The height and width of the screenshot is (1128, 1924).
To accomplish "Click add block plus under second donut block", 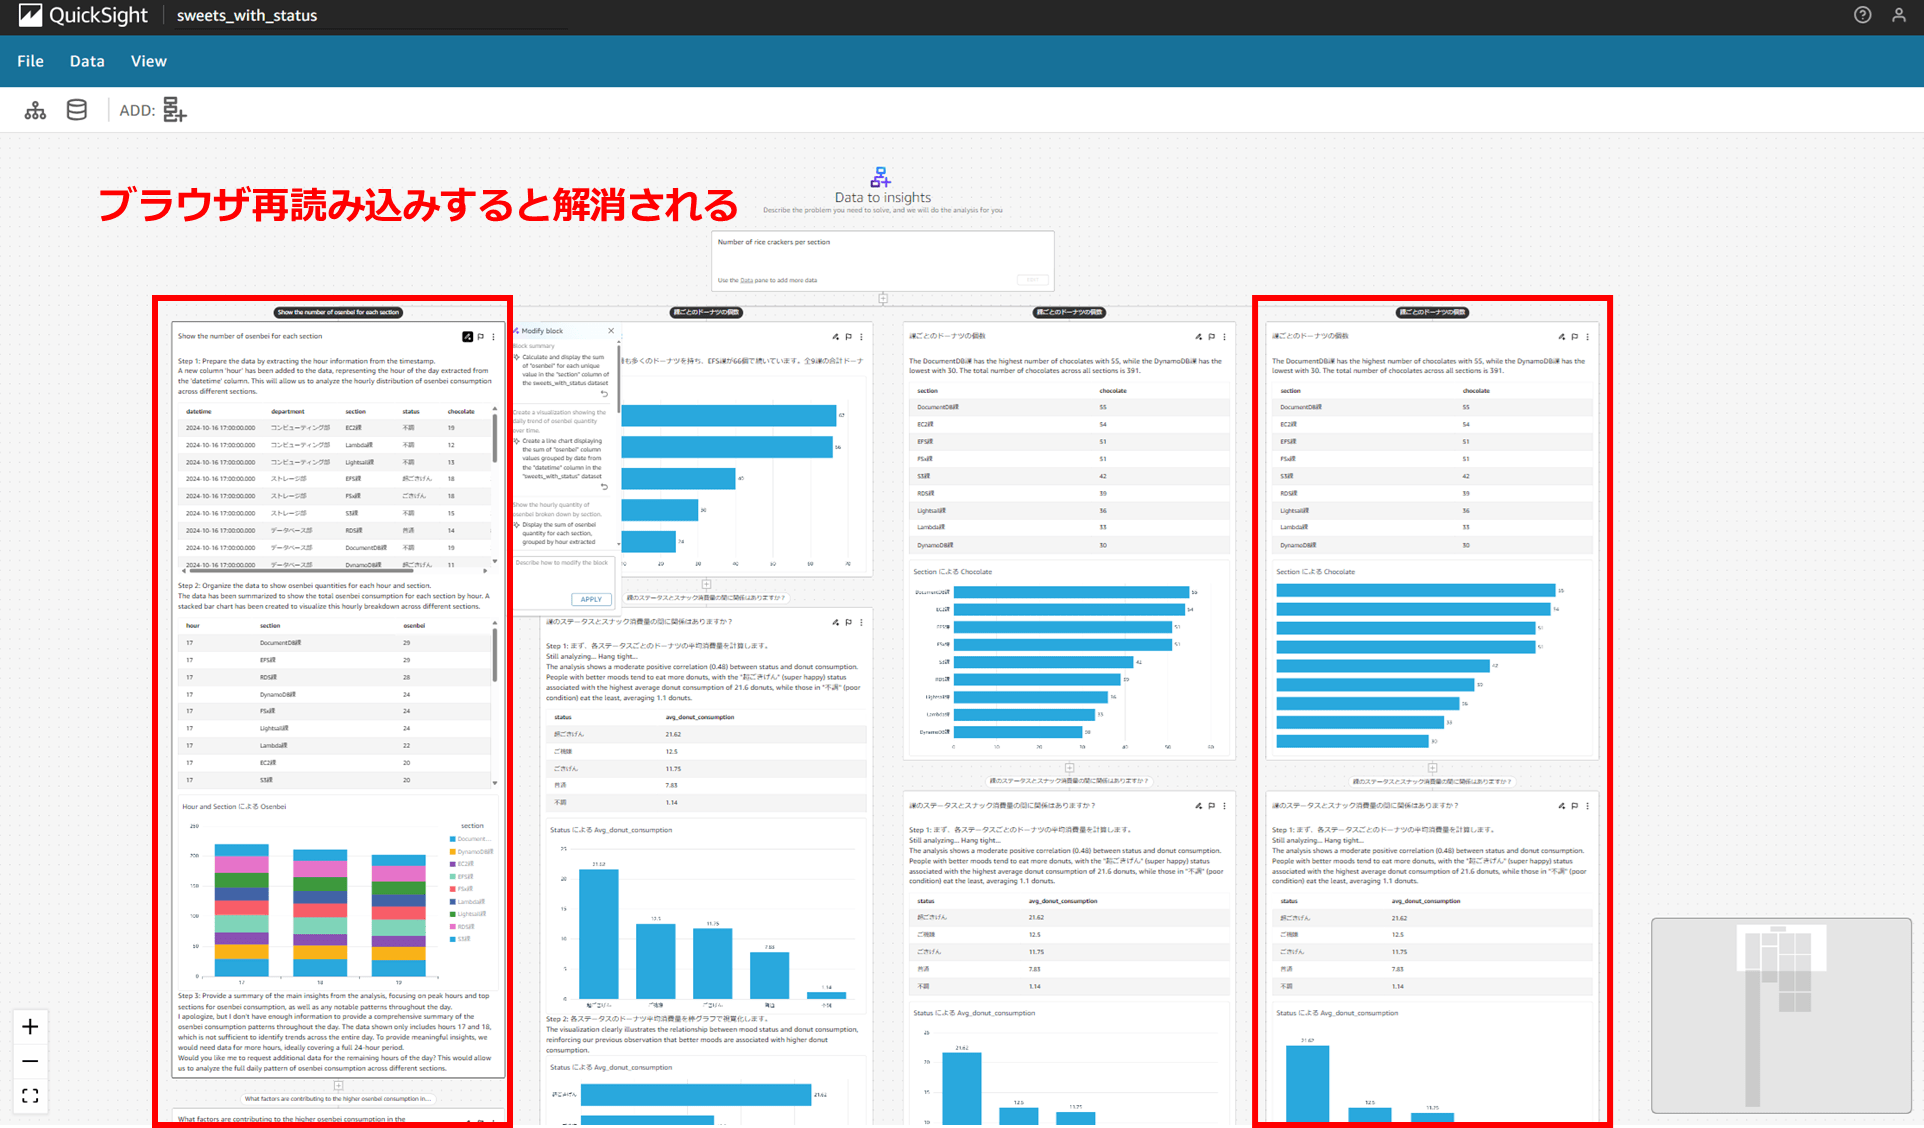I will coord(706,584).
